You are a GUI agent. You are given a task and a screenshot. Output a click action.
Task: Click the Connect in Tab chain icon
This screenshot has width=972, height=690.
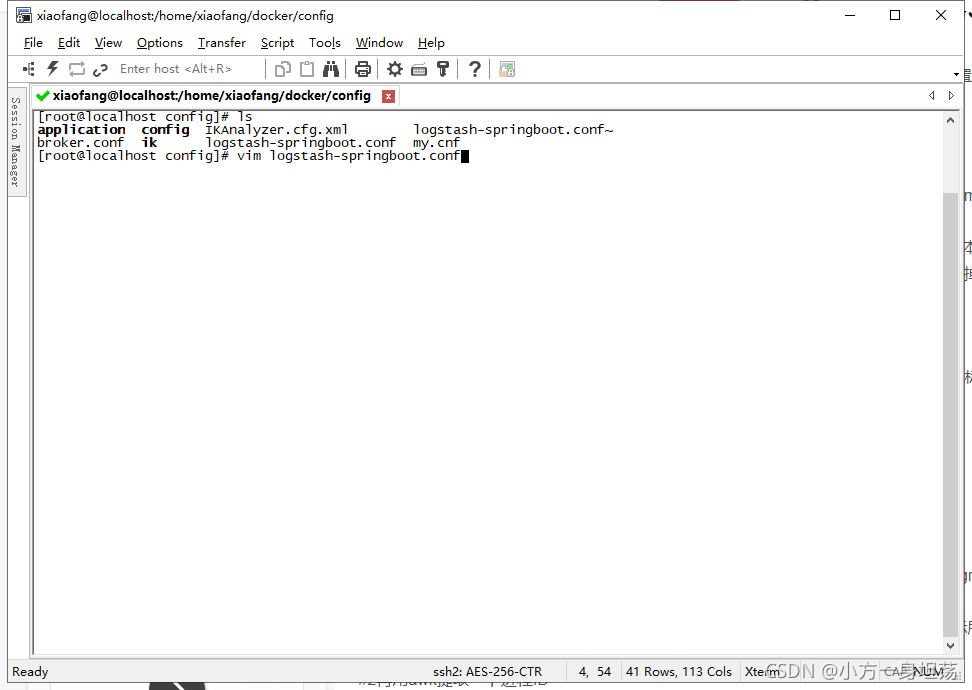(100, 69)
